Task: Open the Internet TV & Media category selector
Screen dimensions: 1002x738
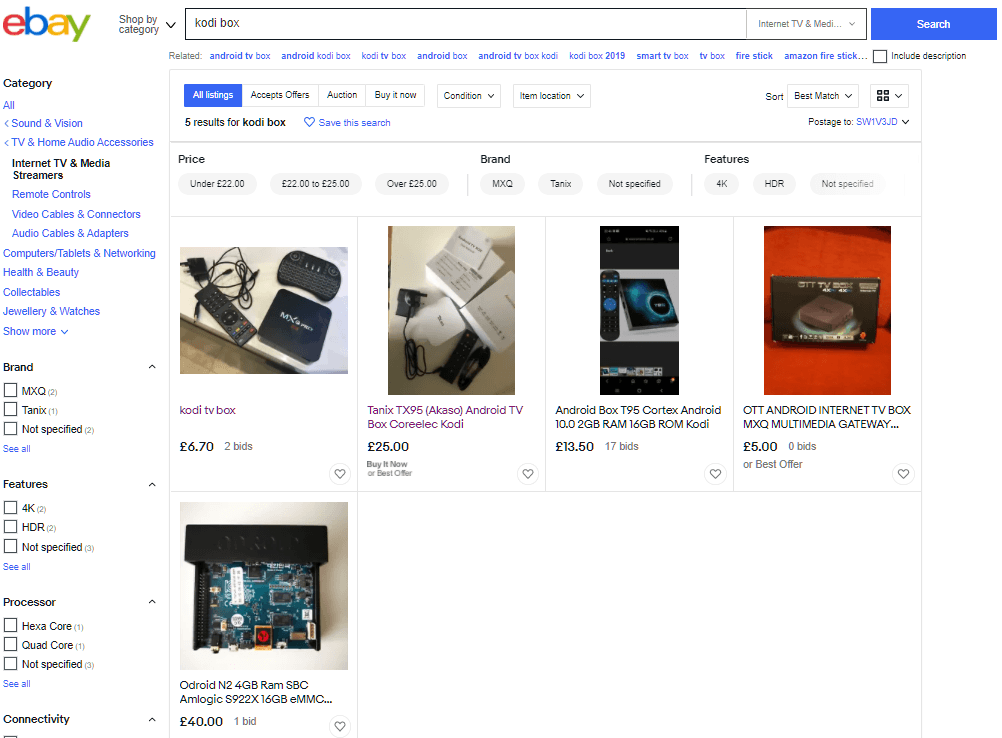Action: click(806, 24)
